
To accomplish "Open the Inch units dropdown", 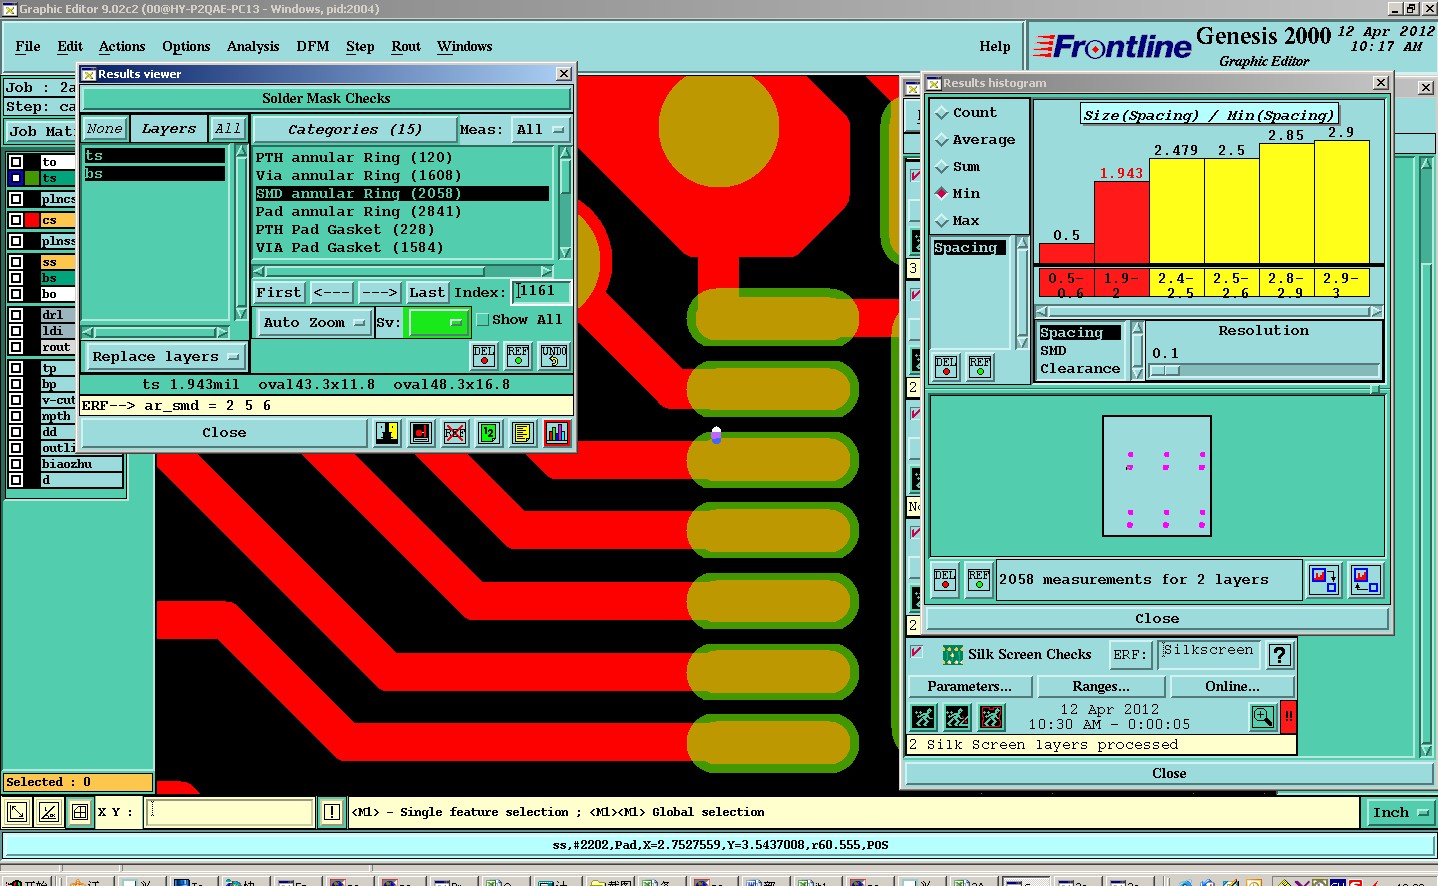I will (1399, 813).
